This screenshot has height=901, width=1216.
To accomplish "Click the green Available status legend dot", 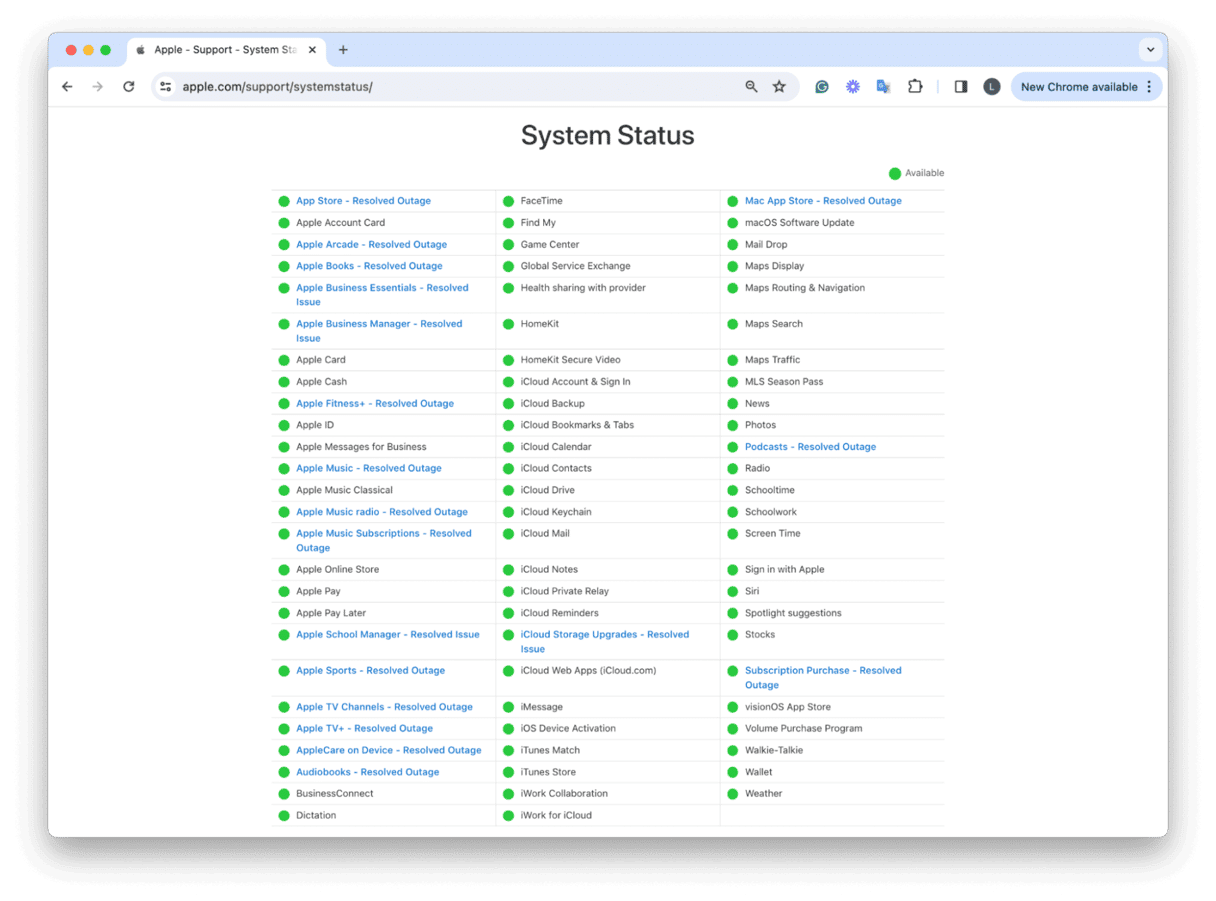I will 895,172.
